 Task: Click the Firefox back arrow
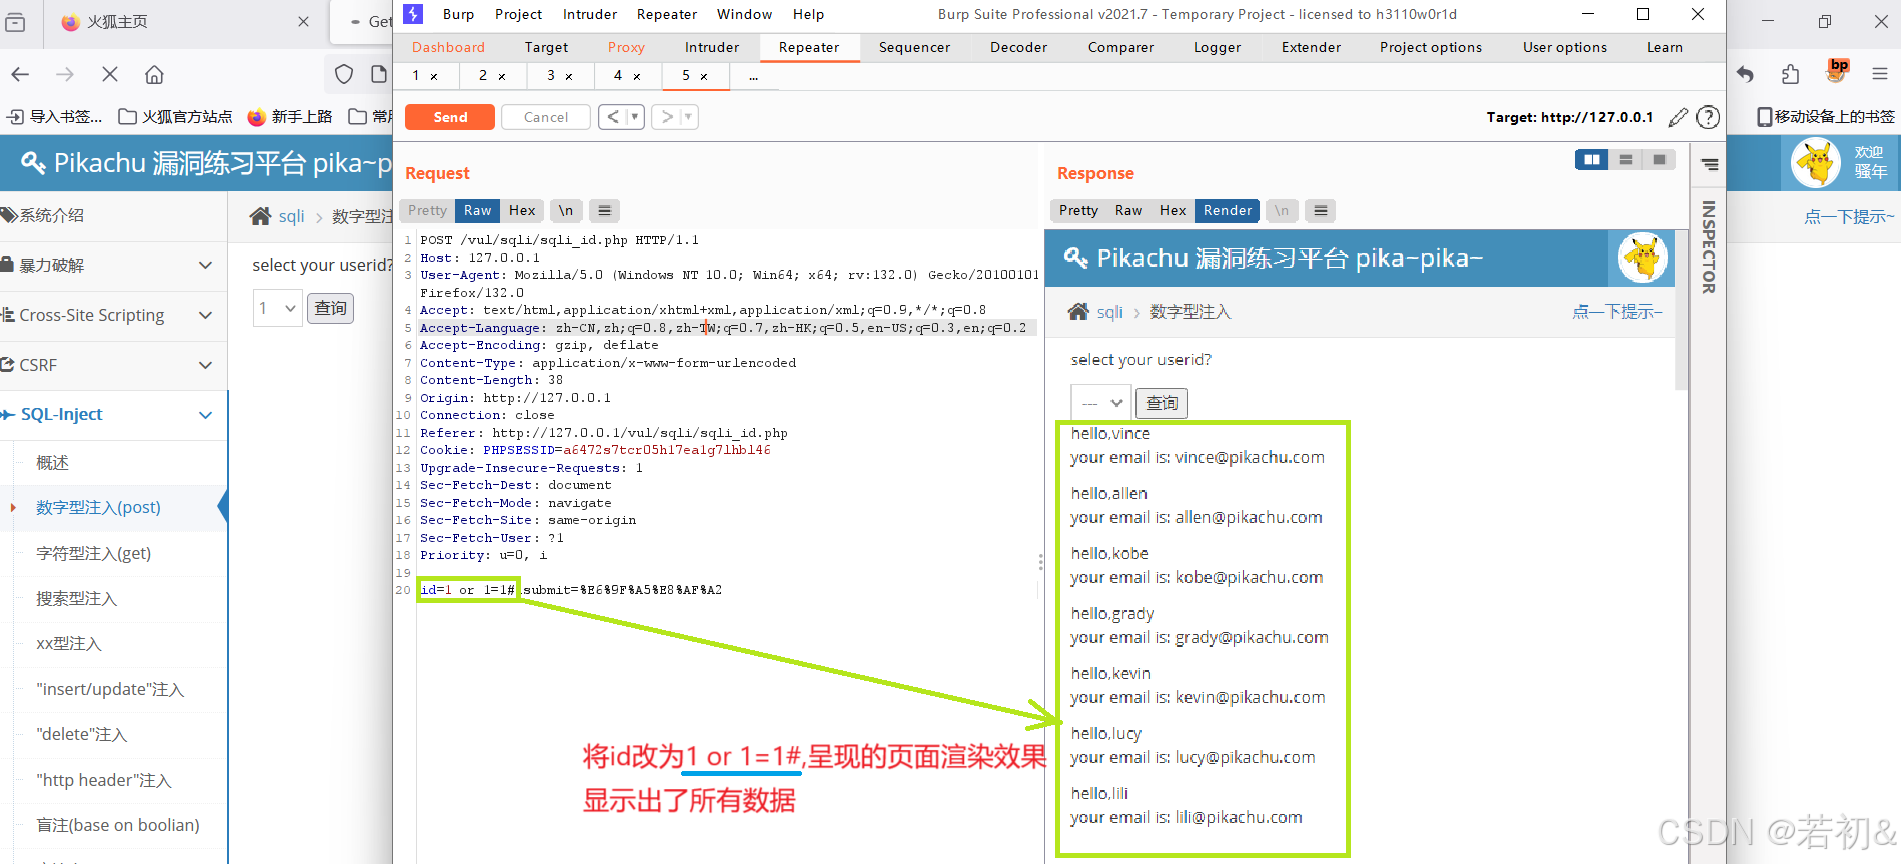20,74
